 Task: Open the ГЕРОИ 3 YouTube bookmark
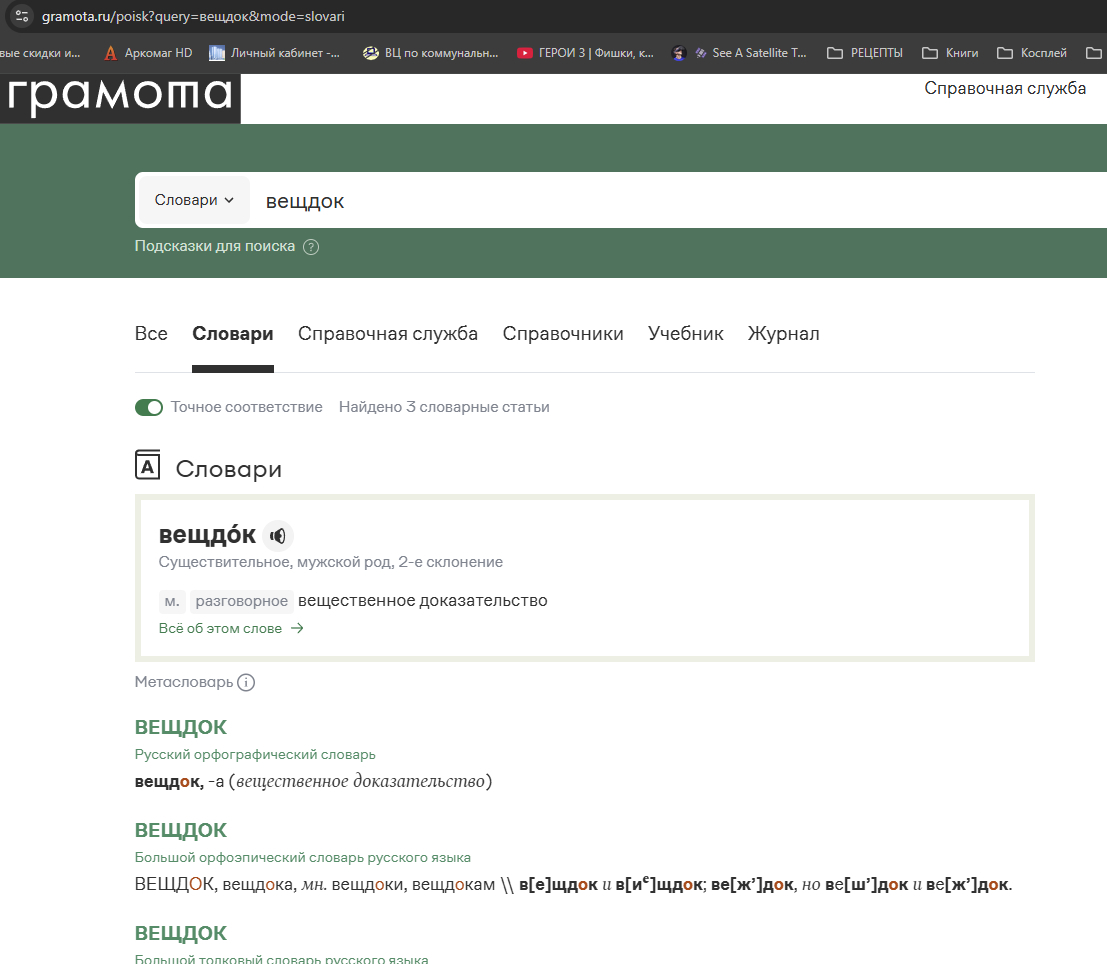pyautogui.click(x=585, y=53)
